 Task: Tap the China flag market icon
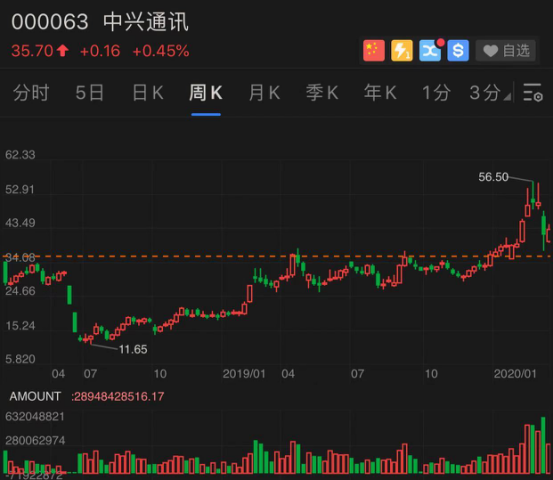[374, 50]
